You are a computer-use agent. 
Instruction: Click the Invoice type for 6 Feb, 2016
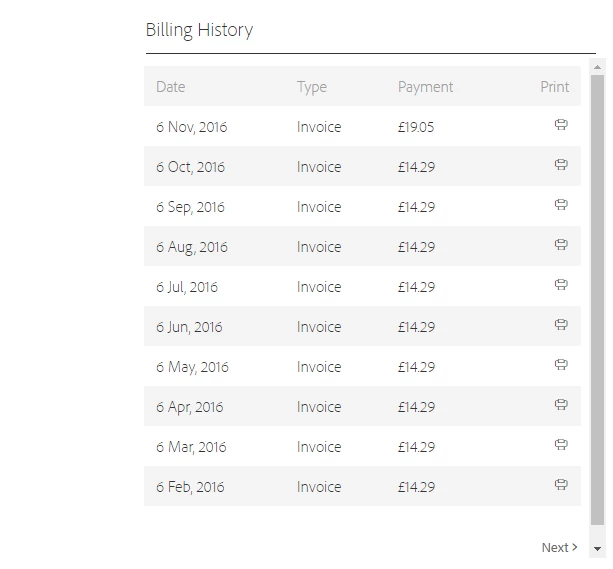click(319, 487)
